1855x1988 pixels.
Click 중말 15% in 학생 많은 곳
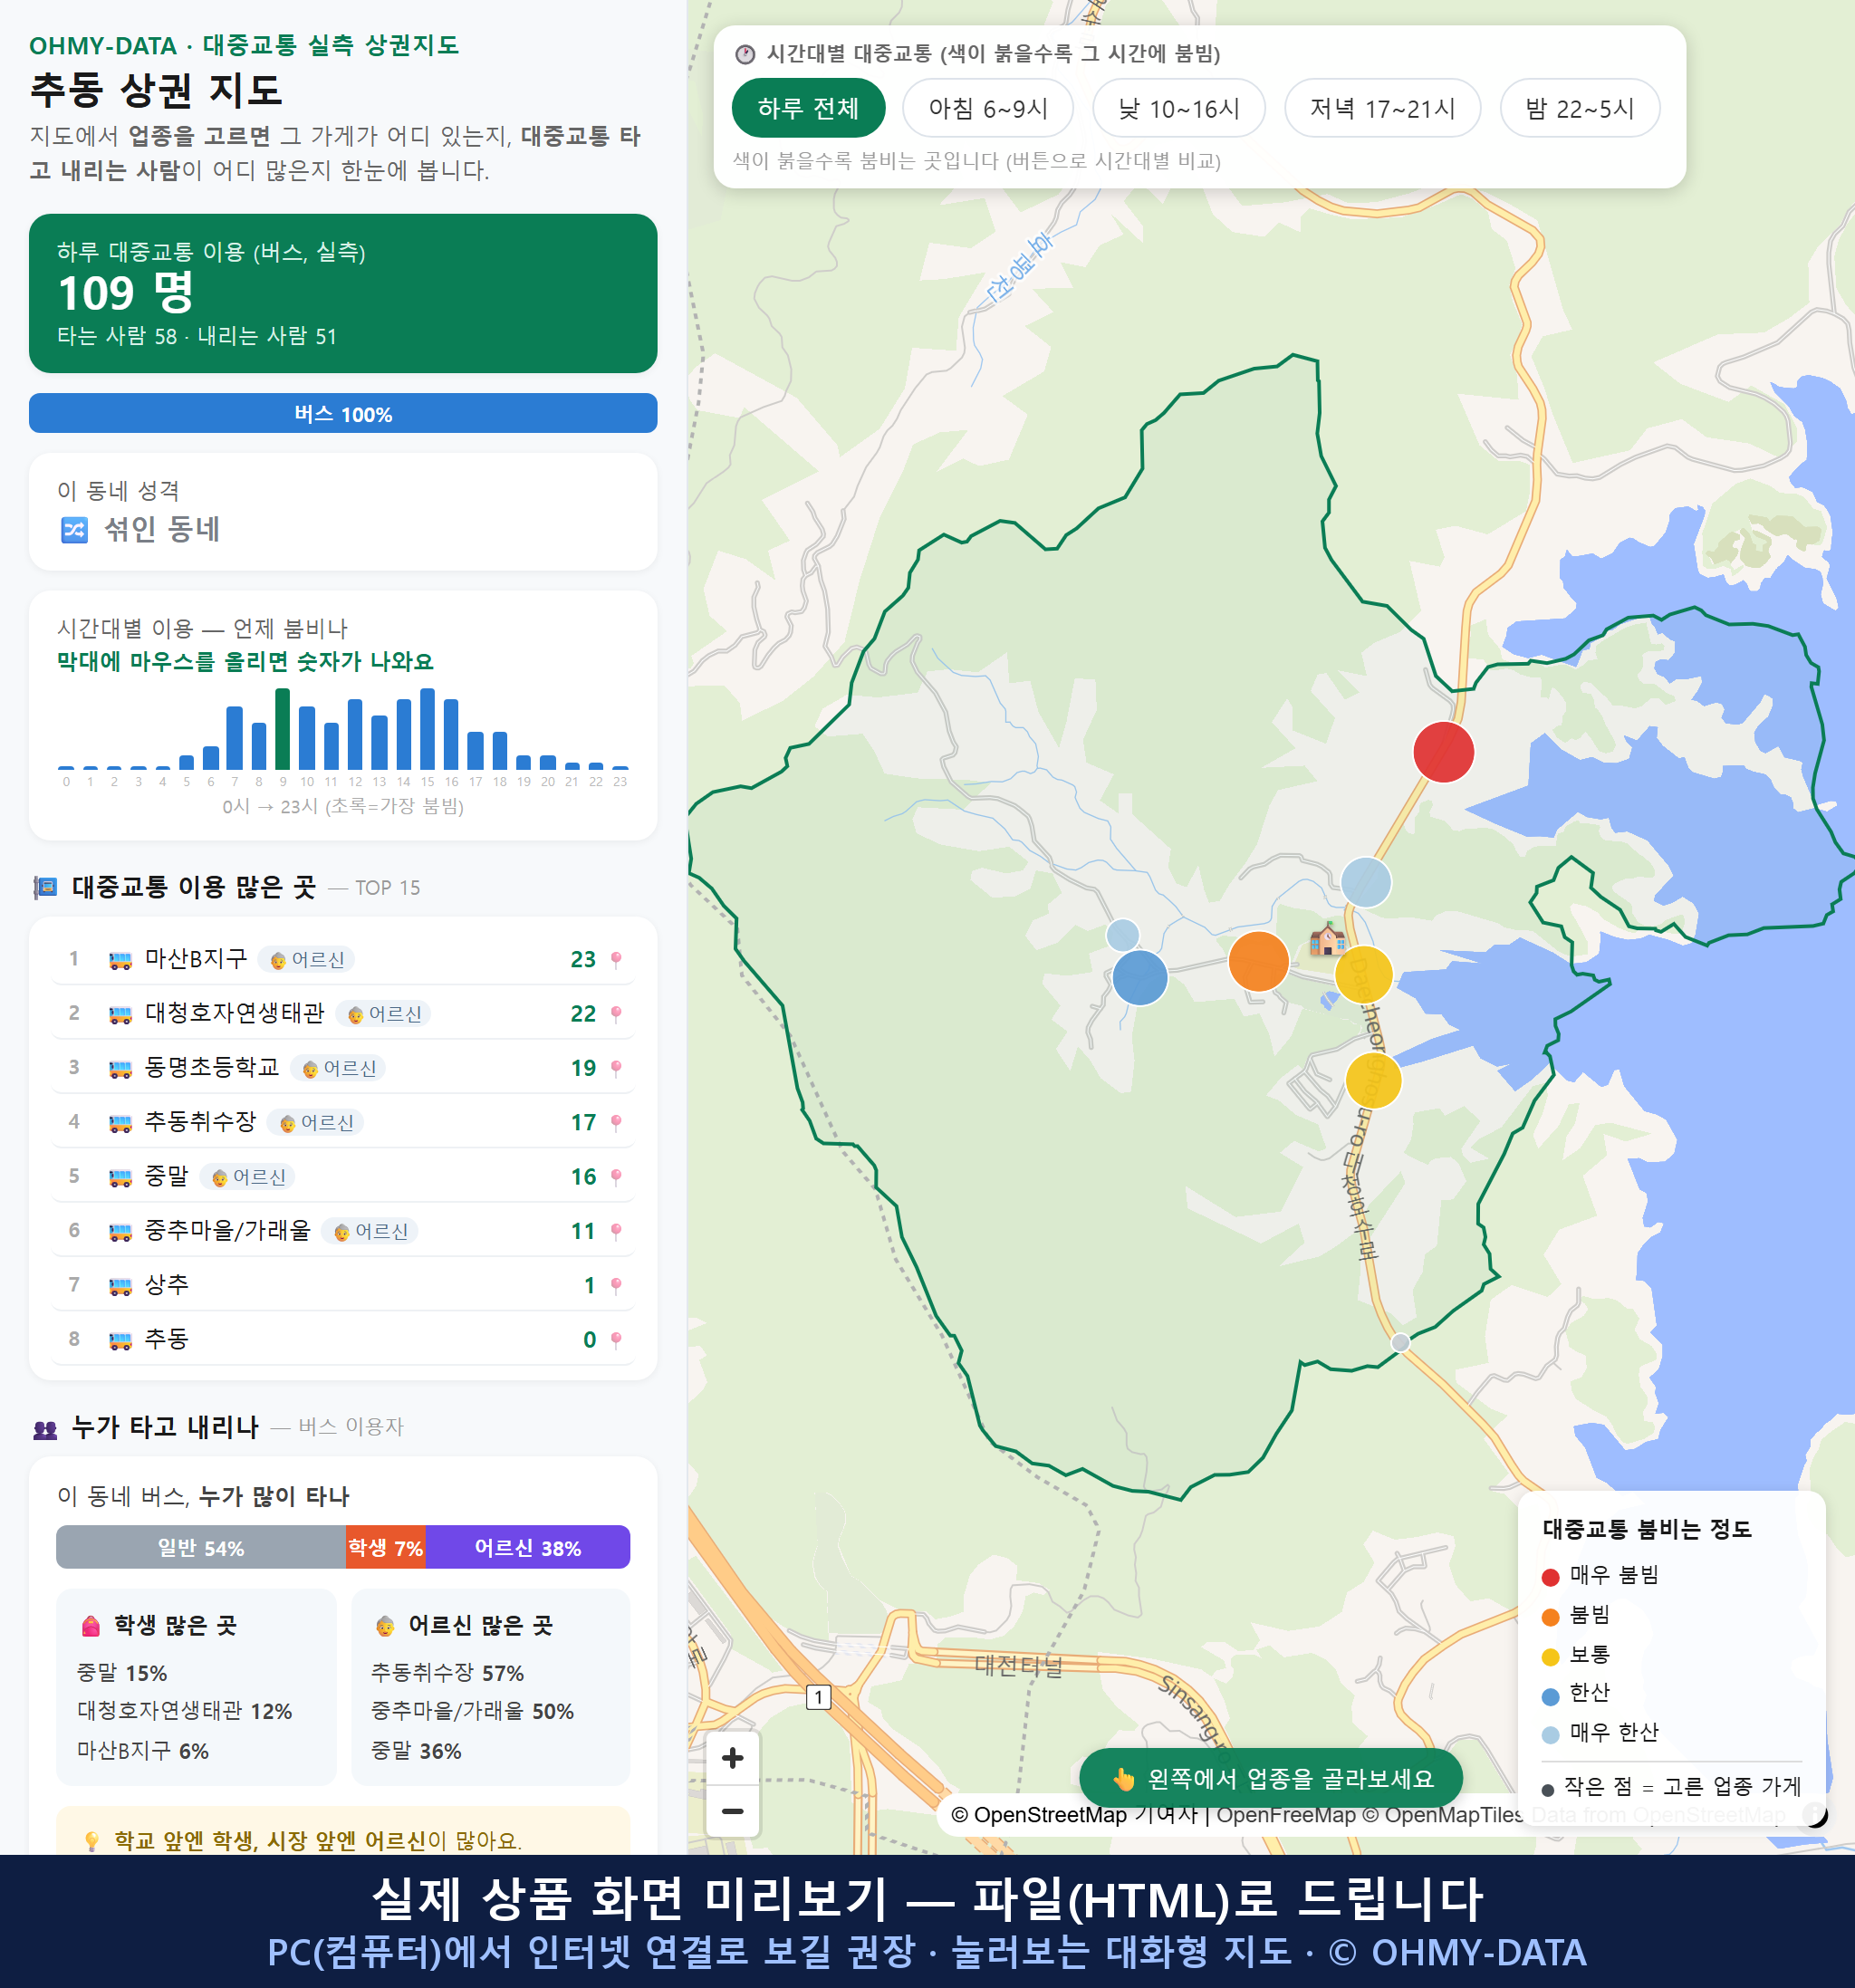pyautogui.click(x=122, y=1673)
